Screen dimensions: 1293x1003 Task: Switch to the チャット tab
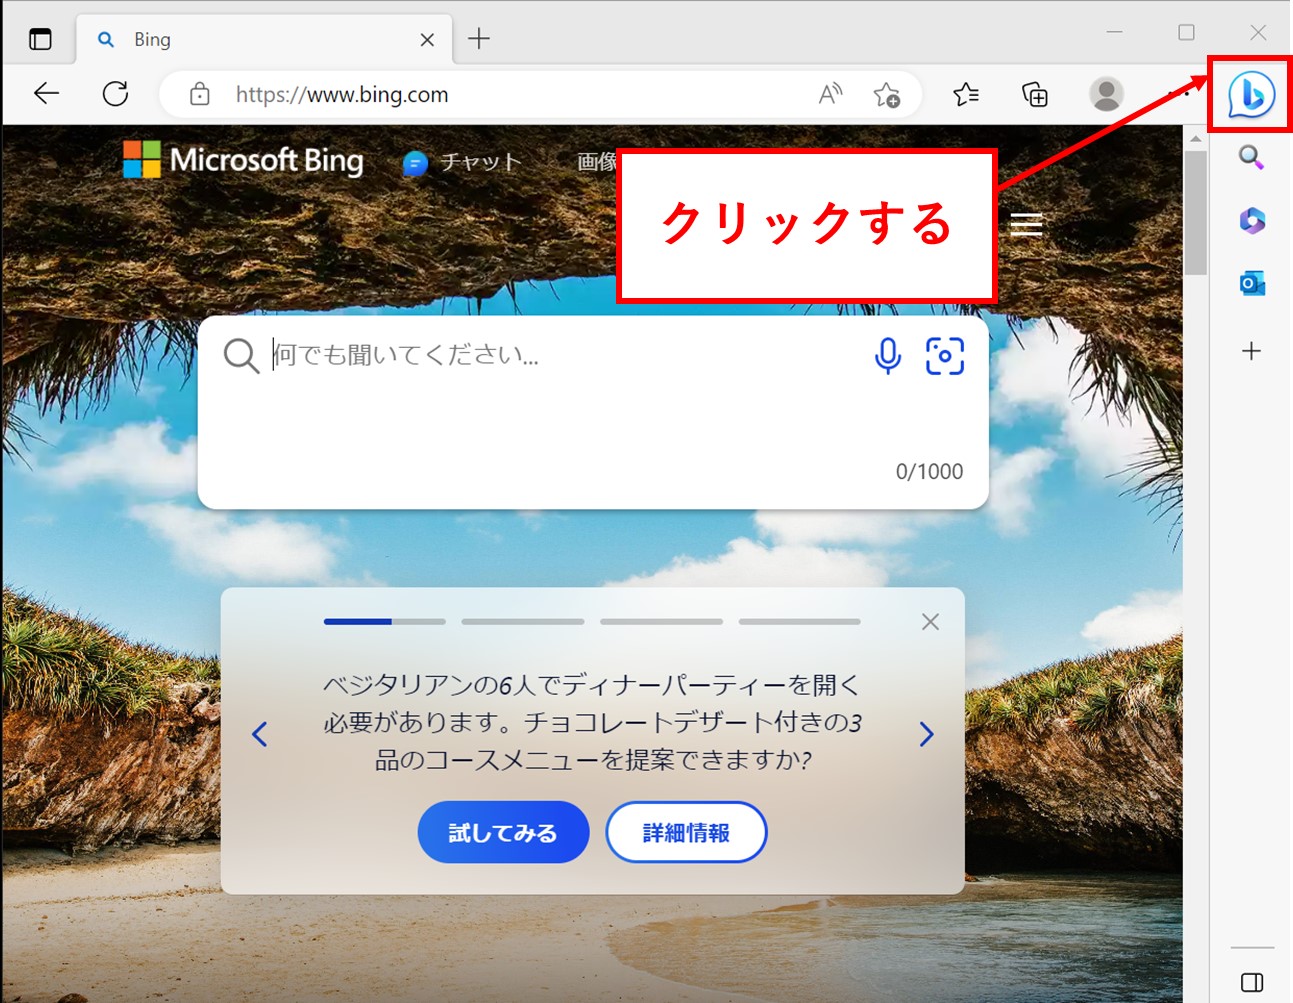(x=462, y=162)
